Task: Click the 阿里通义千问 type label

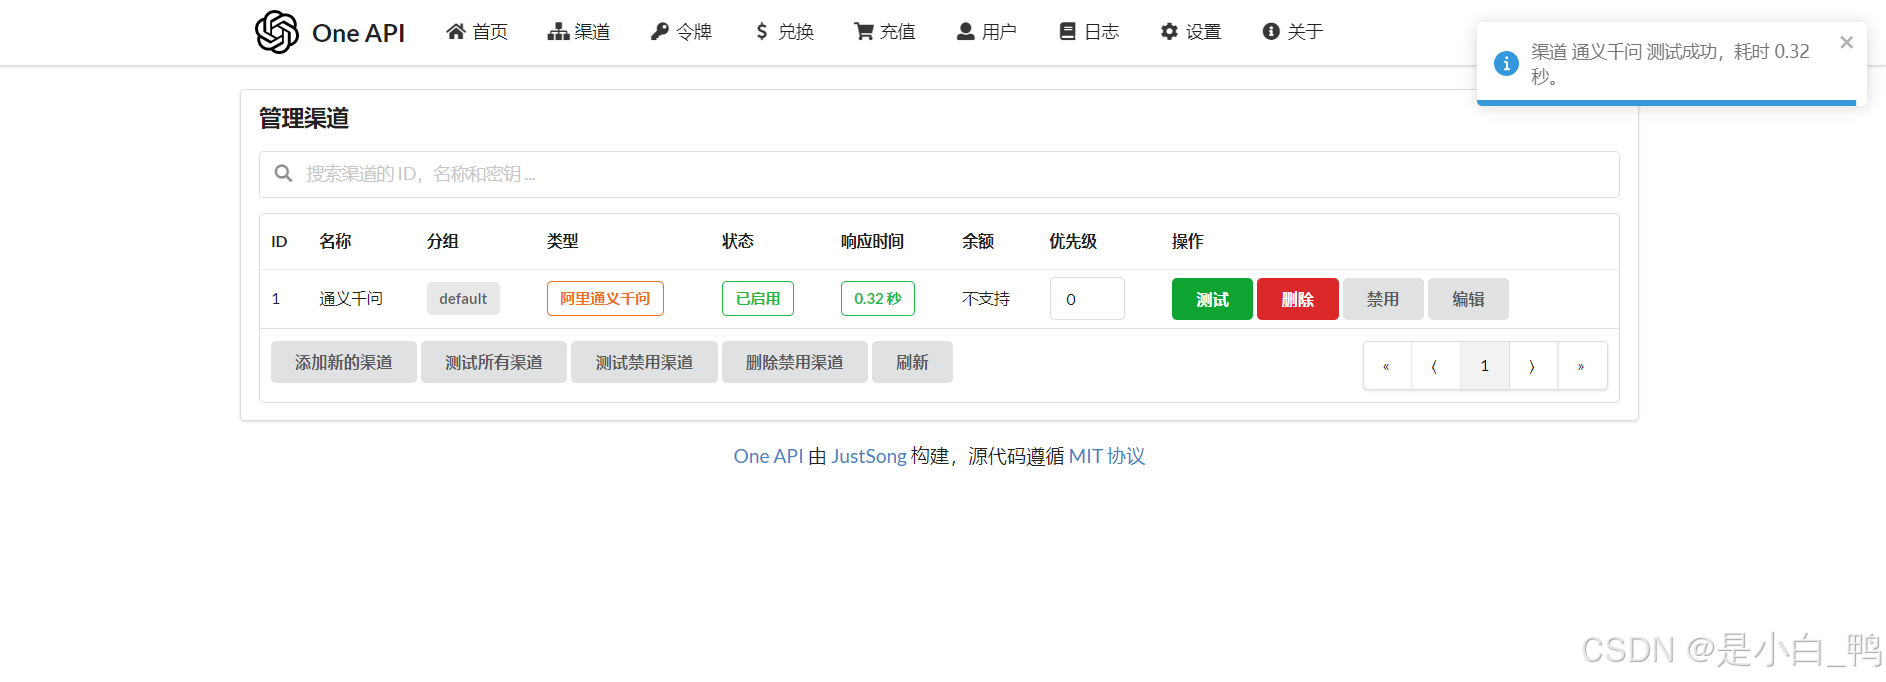Action: pos(605,299)
